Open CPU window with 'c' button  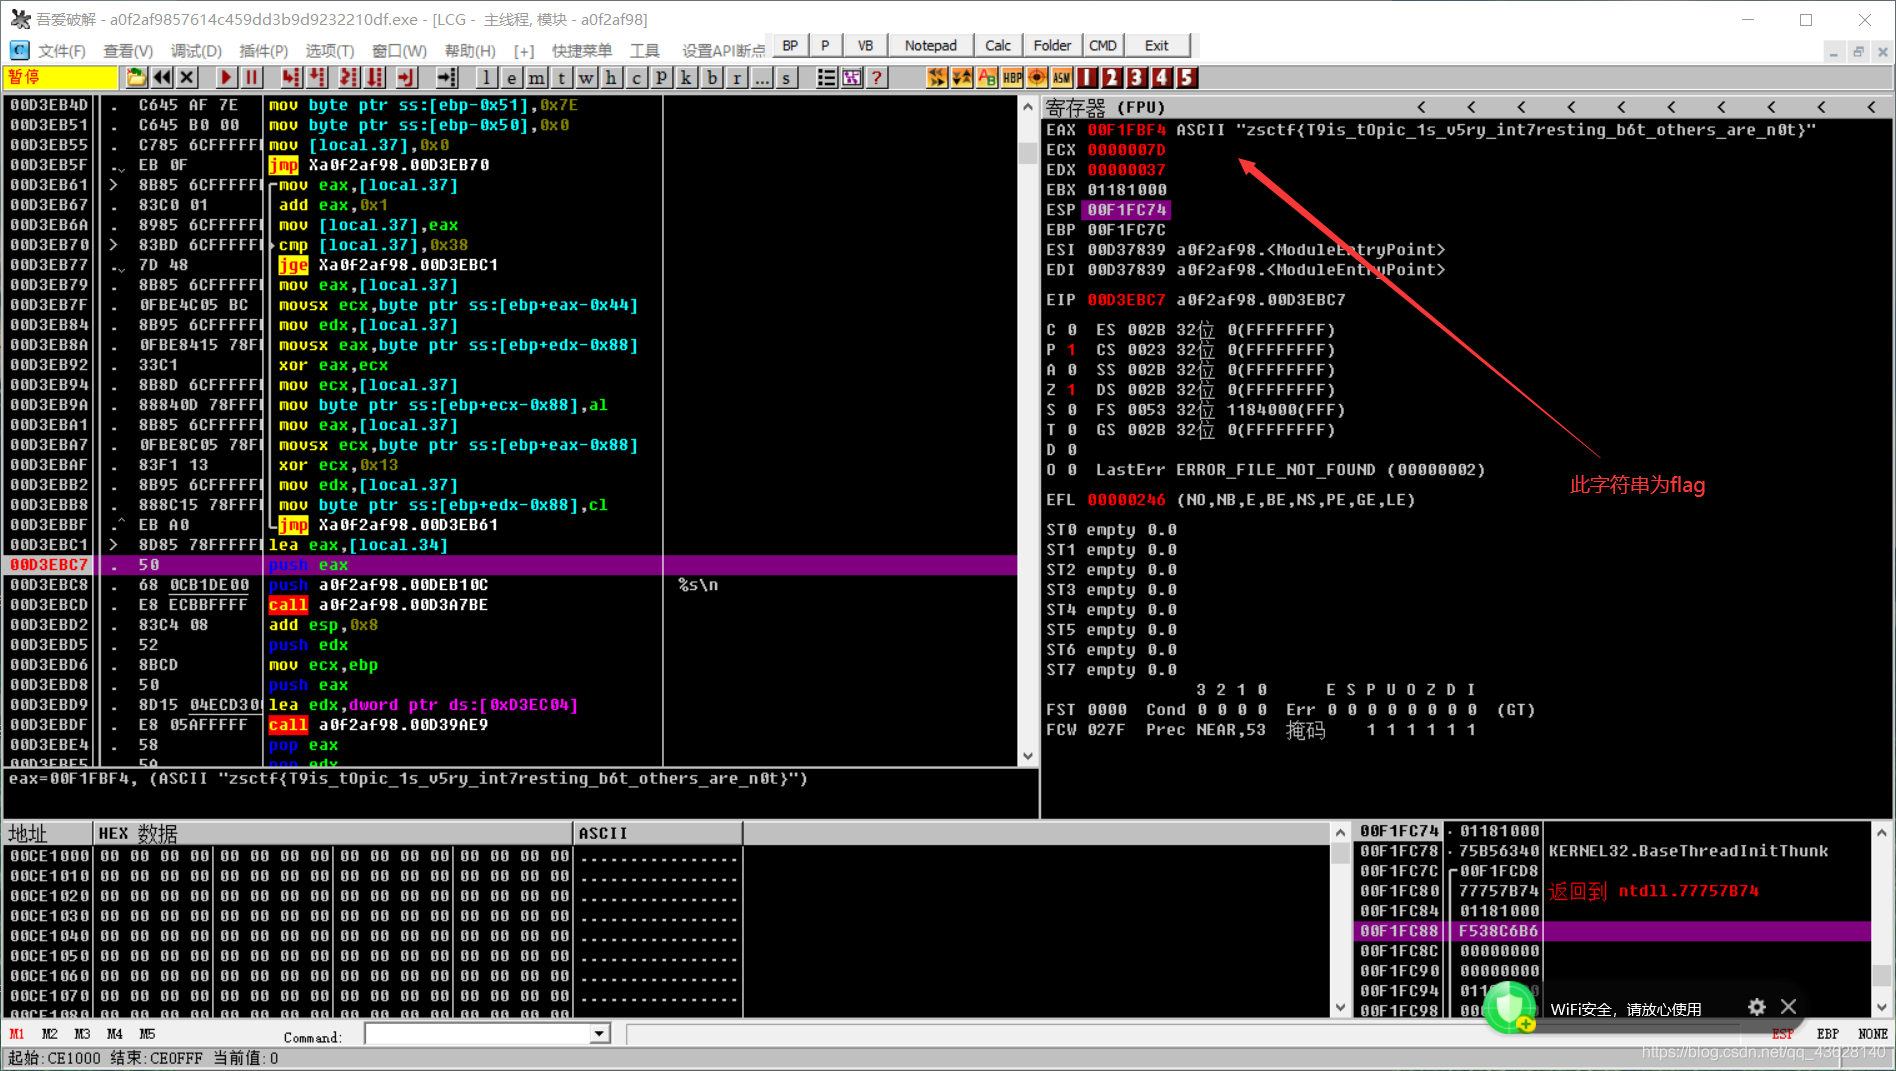pos(636,77)
